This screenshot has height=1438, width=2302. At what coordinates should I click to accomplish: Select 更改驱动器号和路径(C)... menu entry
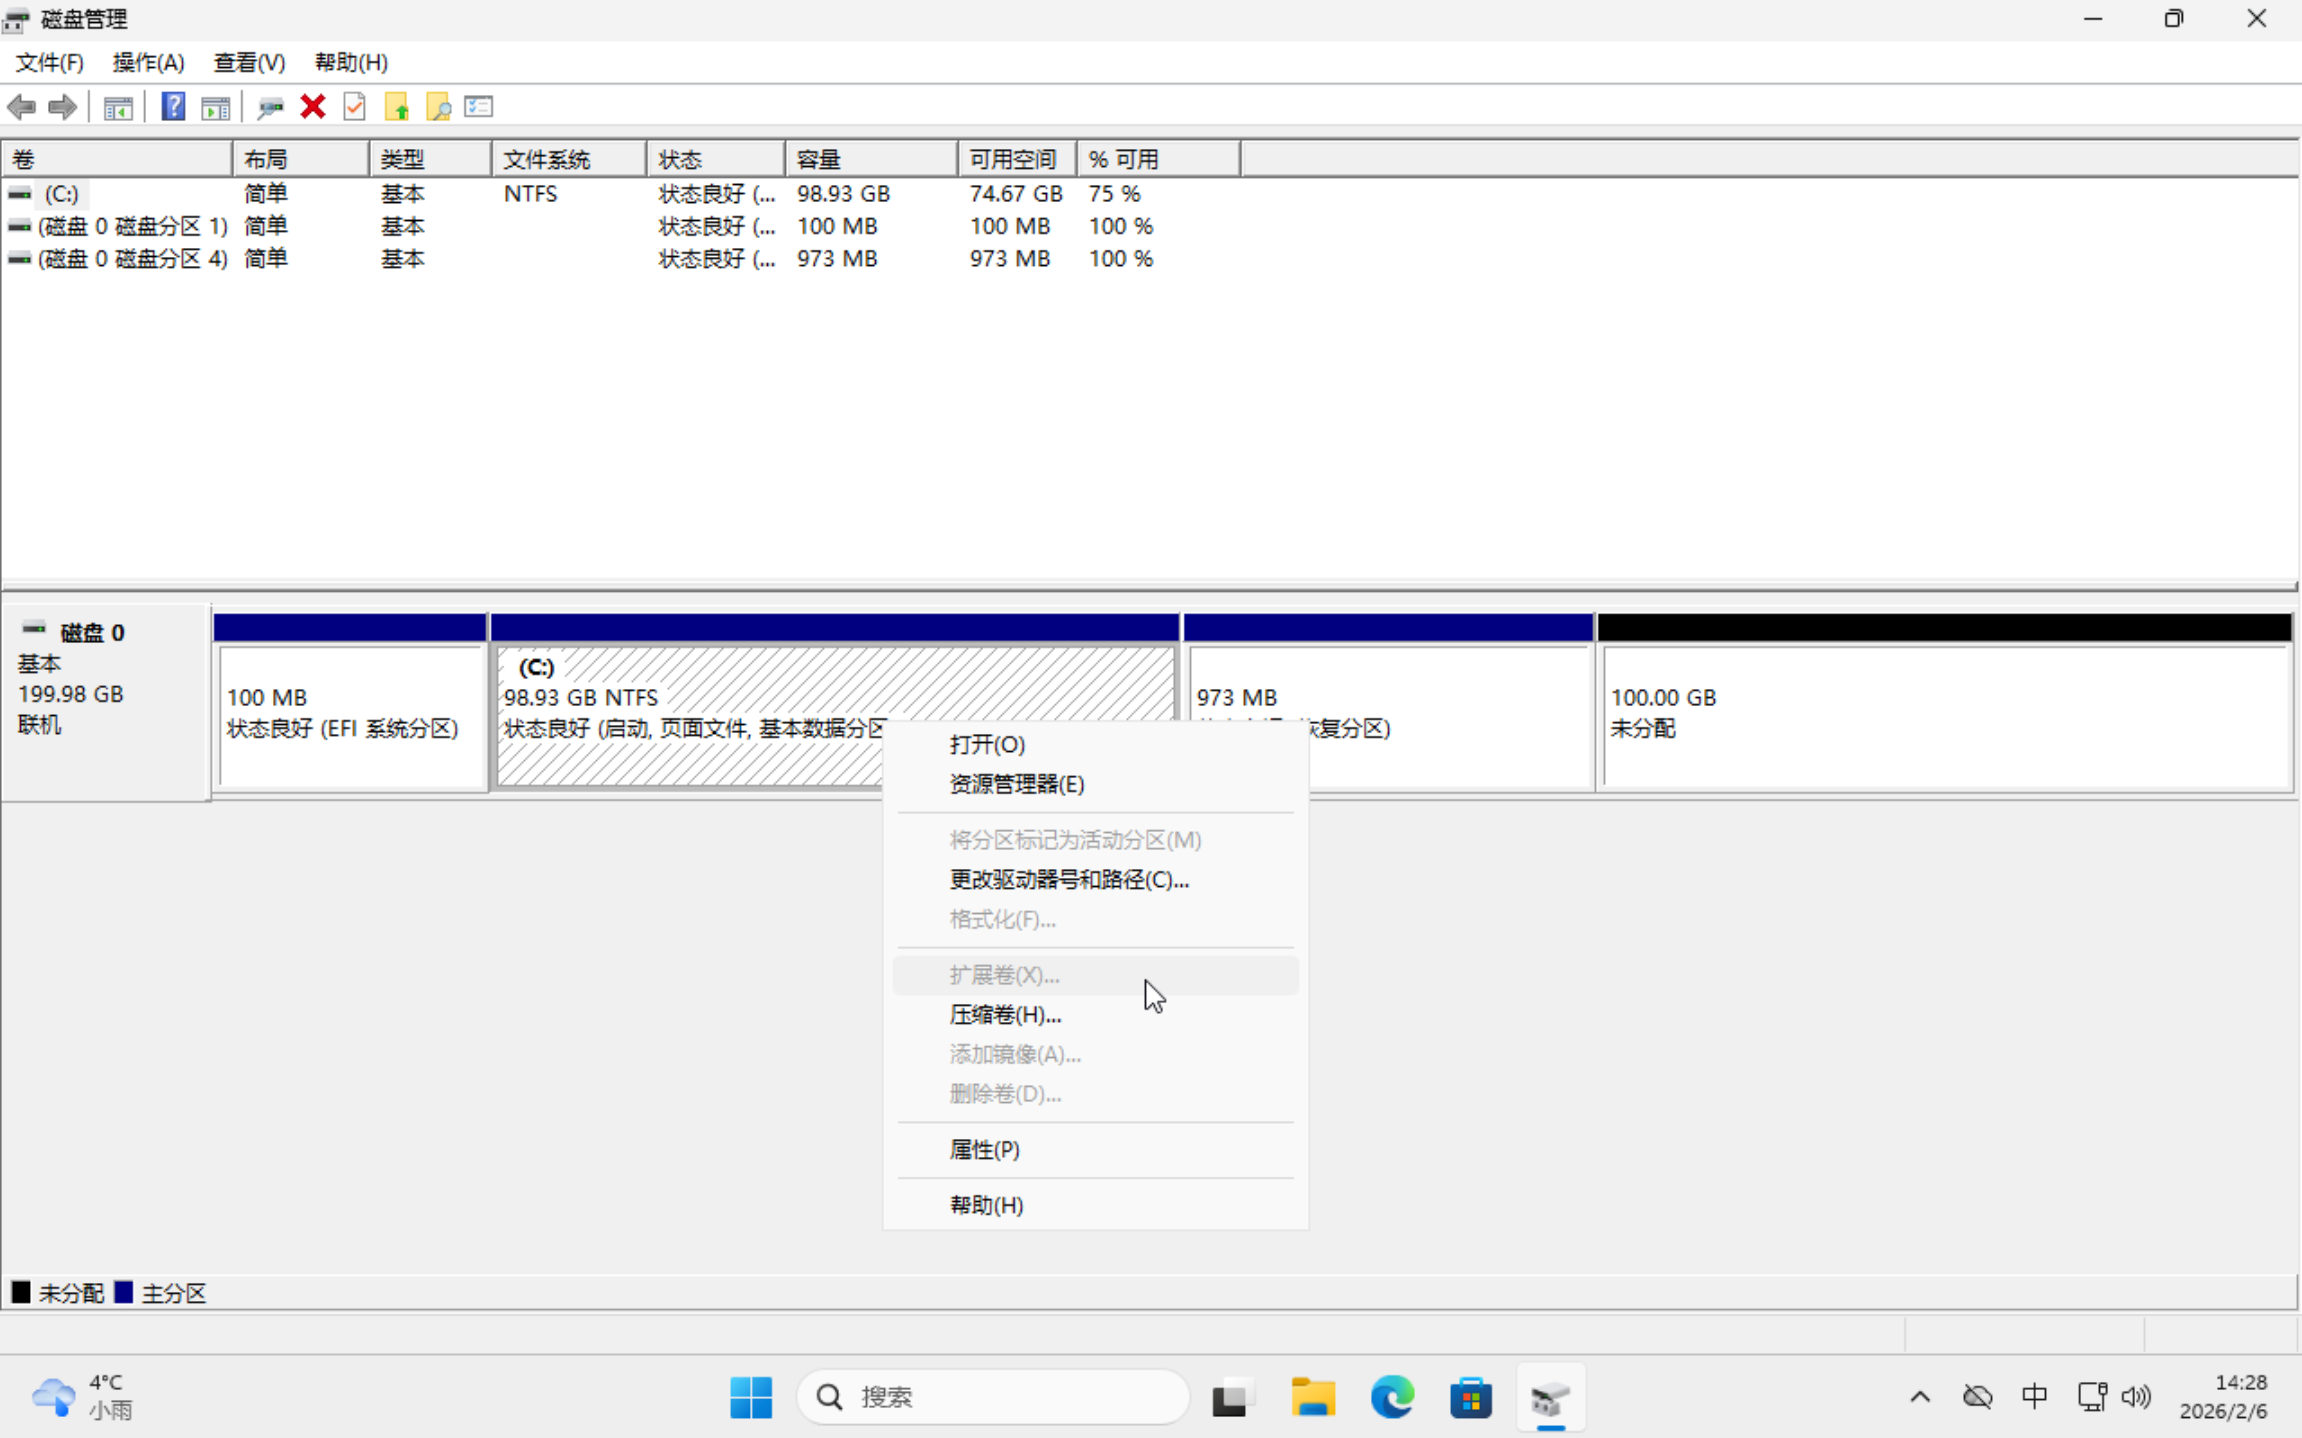click(1068, 879)
